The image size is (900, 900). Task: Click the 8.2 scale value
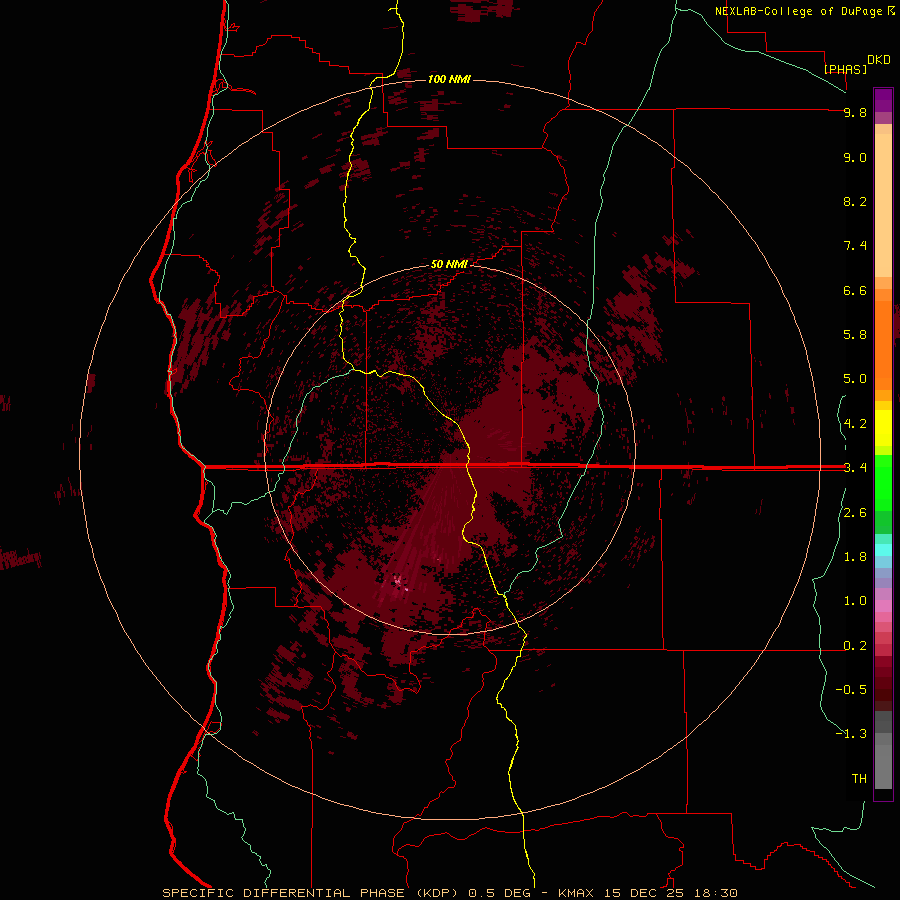click(855, 201)
